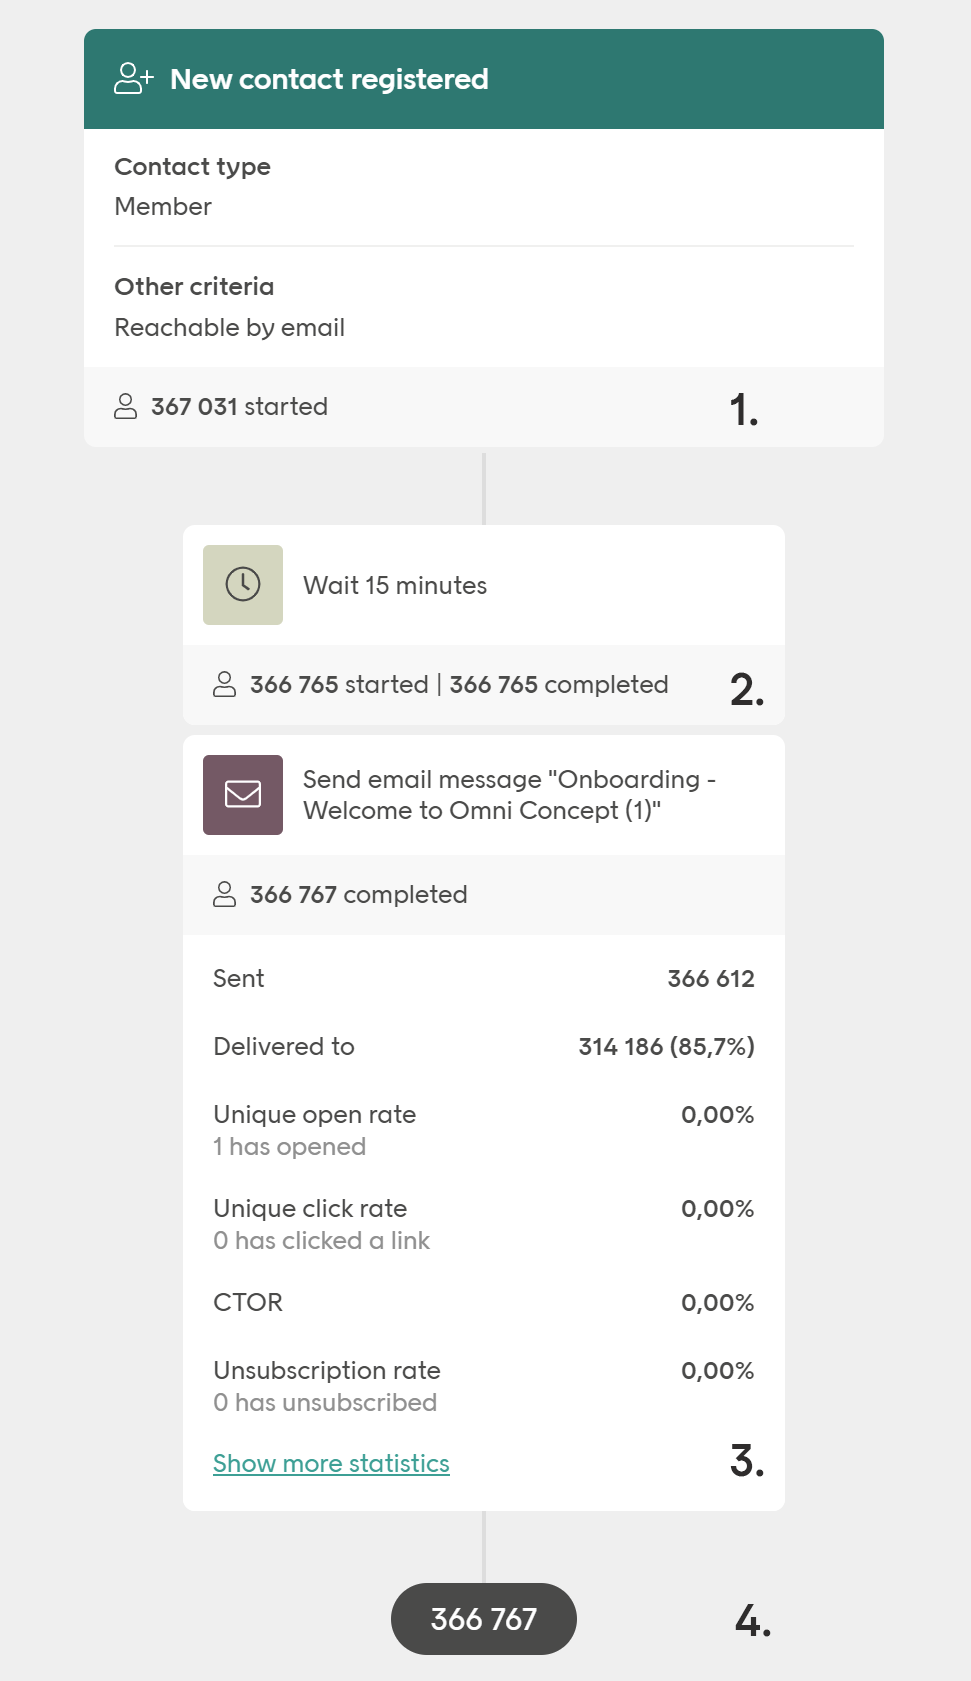The height and width of the screenshot is (1681, 971).
Task: Click the clock icon for Wait step
Action: click(243, 585)
